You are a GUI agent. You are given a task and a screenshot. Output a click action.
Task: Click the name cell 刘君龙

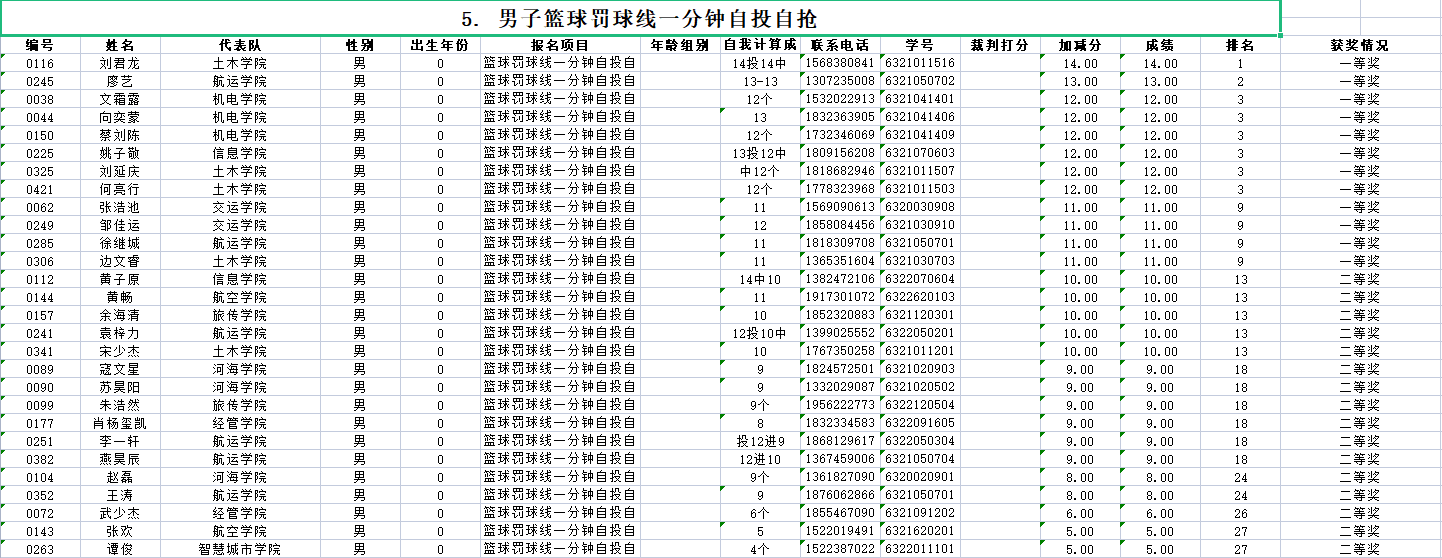click(120, 63)
